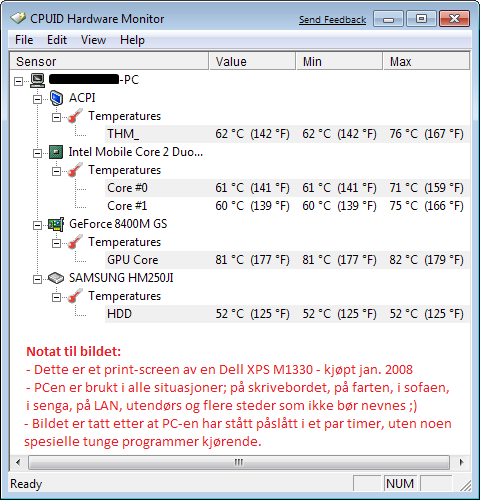Select the SAMSUNG HM250JI hard drive icon
This screenshot has width=480, height=500.
(x=56, y=278)
